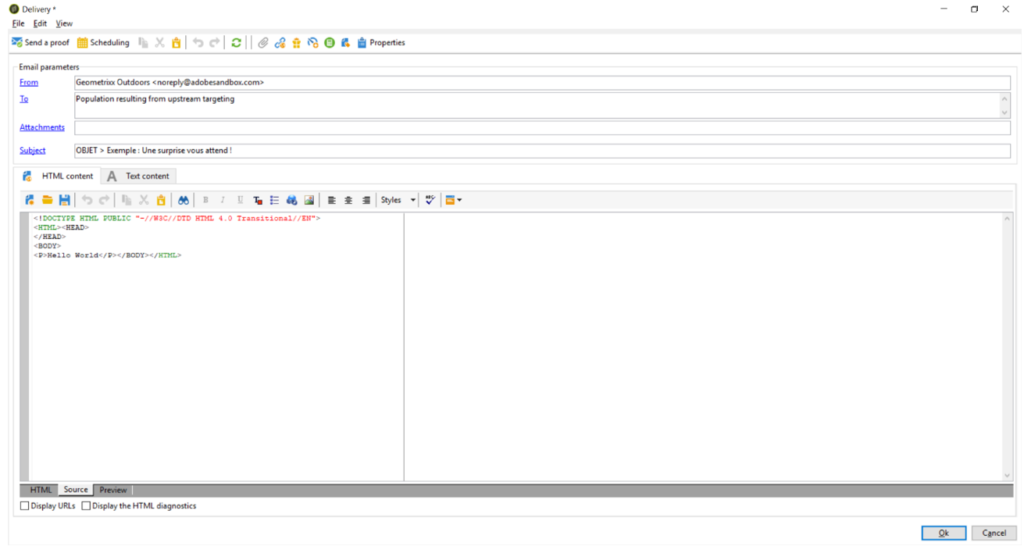The image size is (1024, 546).
Task: Enable the Display URLs checkbox
Action: (25, 506)
